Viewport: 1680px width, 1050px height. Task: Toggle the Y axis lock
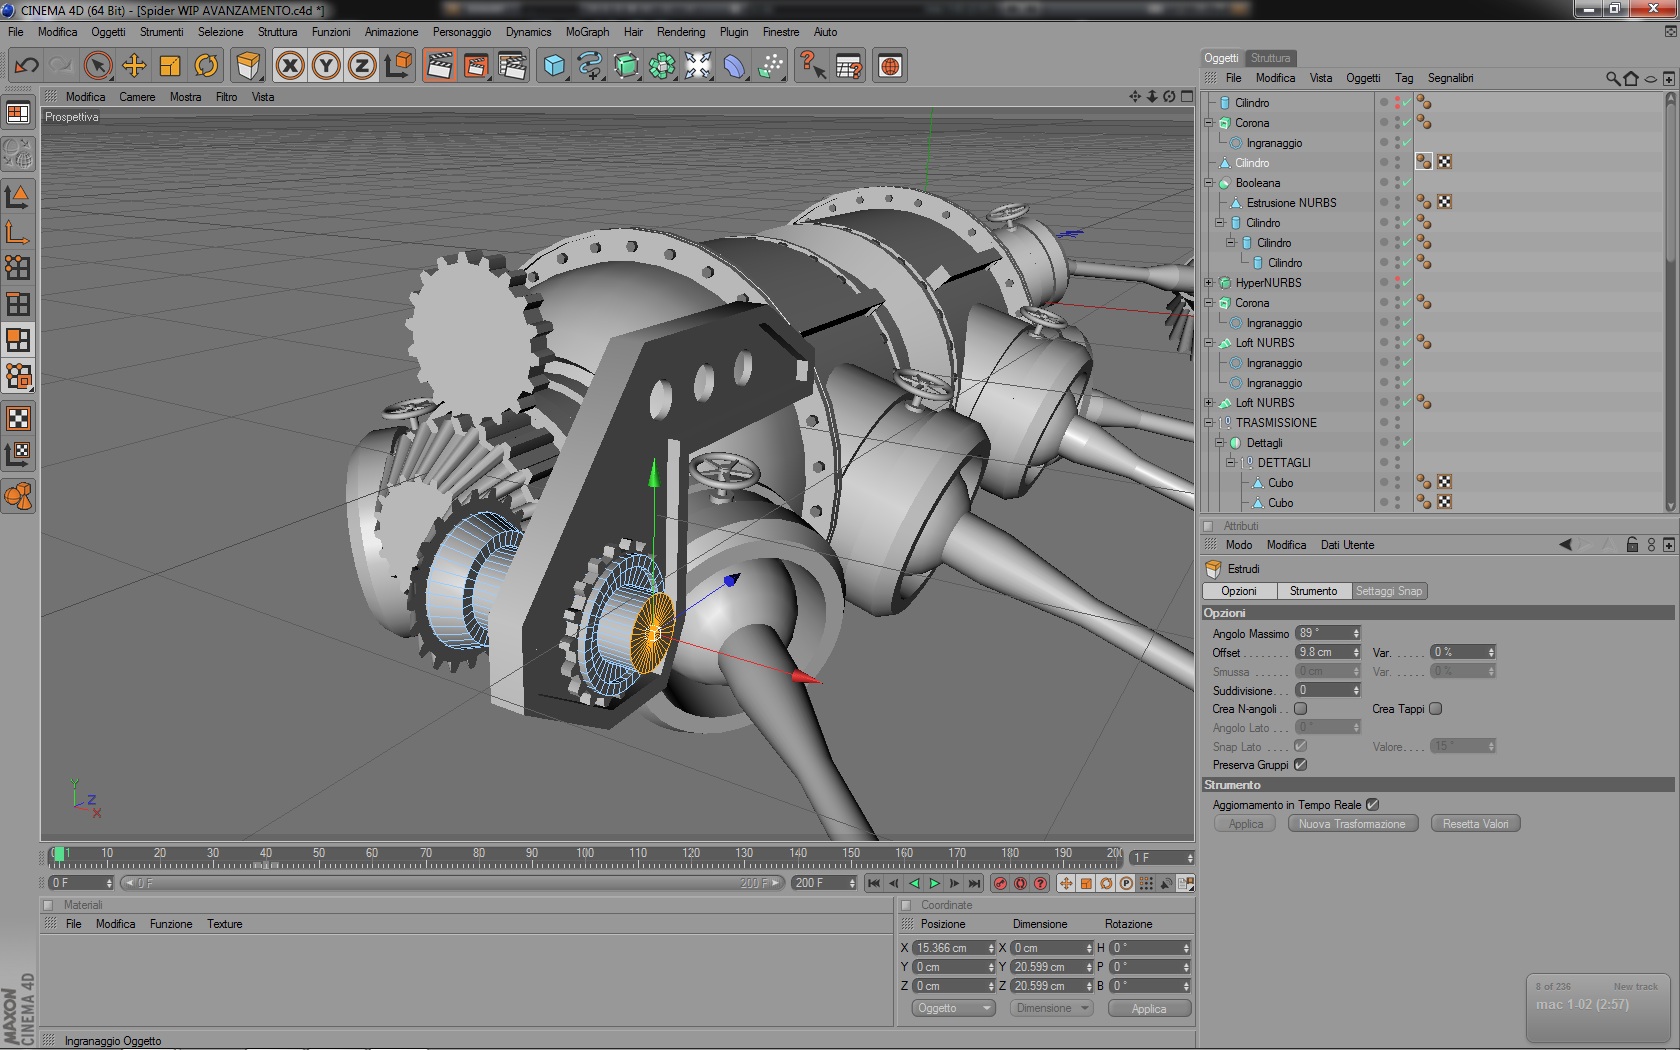click(326, 66)
